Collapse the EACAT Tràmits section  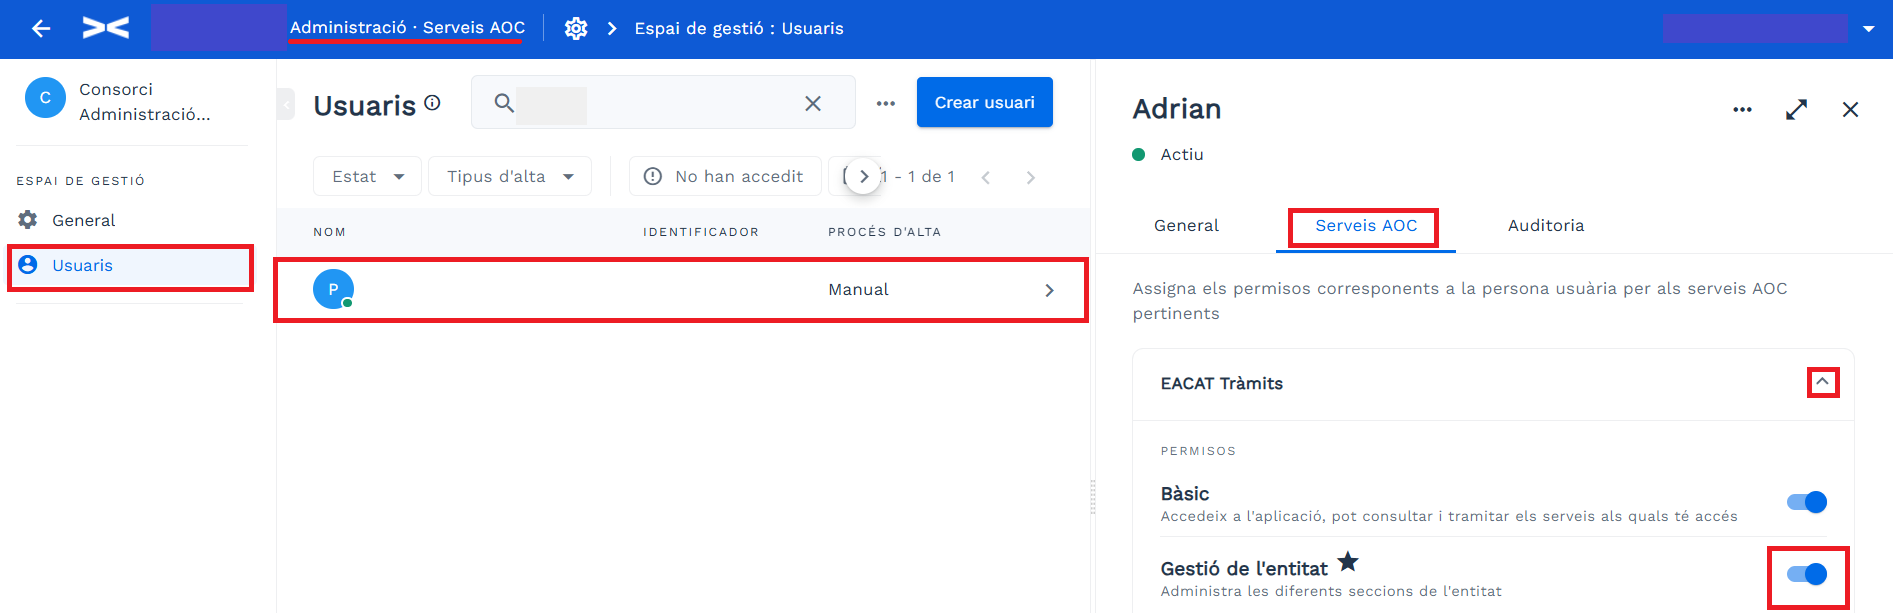1822,382
